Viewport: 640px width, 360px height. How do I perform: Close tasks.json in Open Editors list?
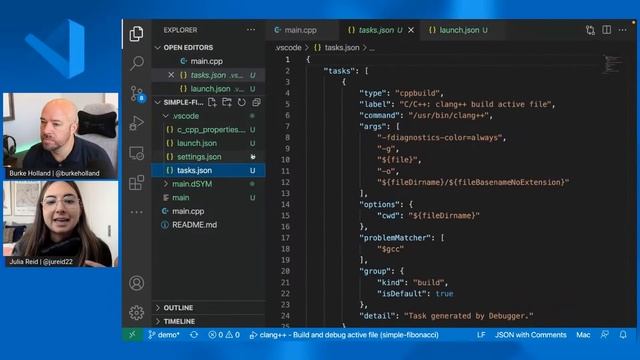click(x=171, y=75)
